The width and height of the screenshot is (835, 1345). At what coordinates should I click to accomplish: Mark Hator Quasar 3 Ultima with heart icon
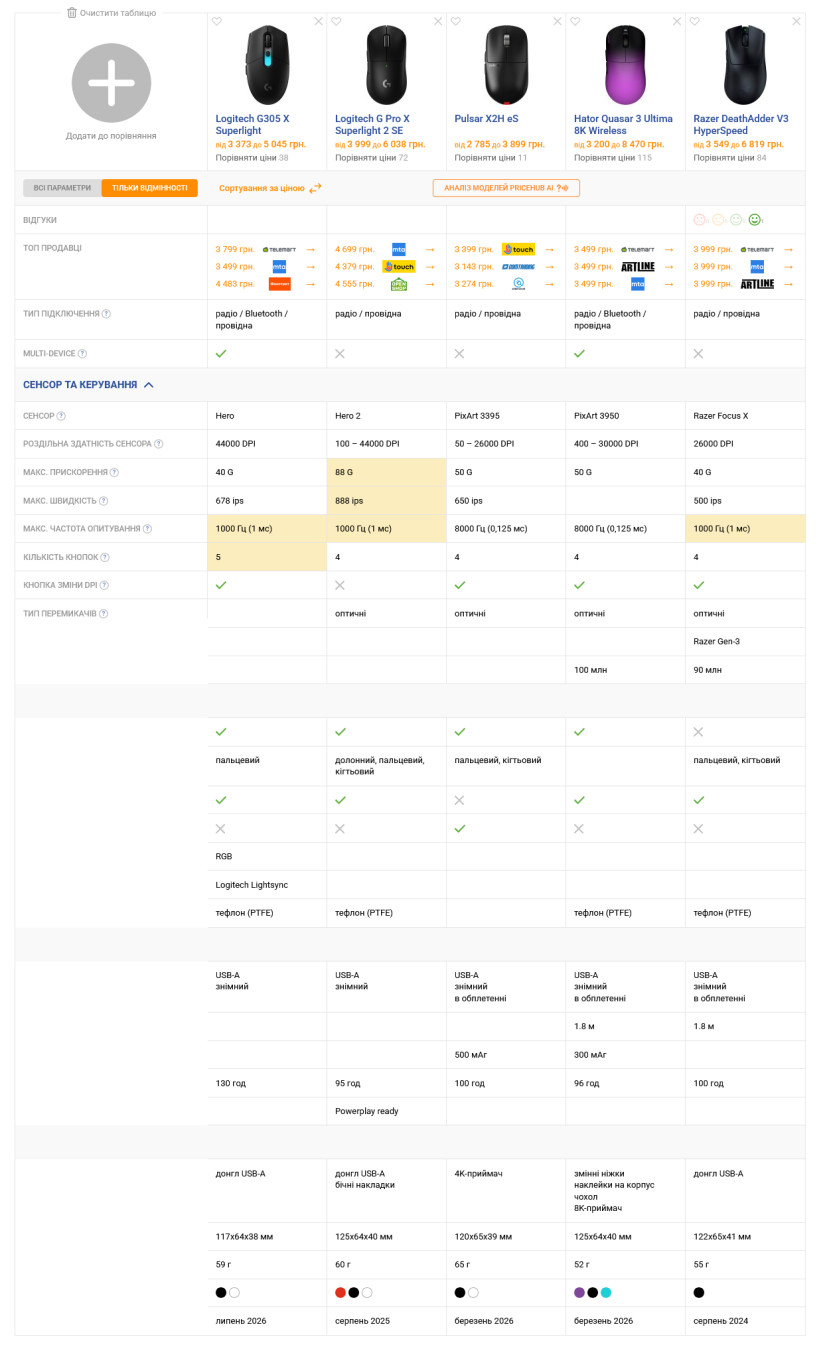(575, 21)
